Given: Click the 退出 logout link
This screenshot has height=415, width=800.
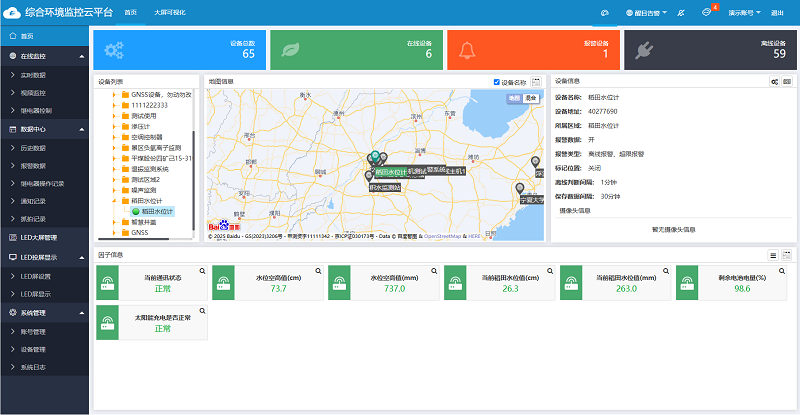Looking at the screenshot, I should point(777,12).
